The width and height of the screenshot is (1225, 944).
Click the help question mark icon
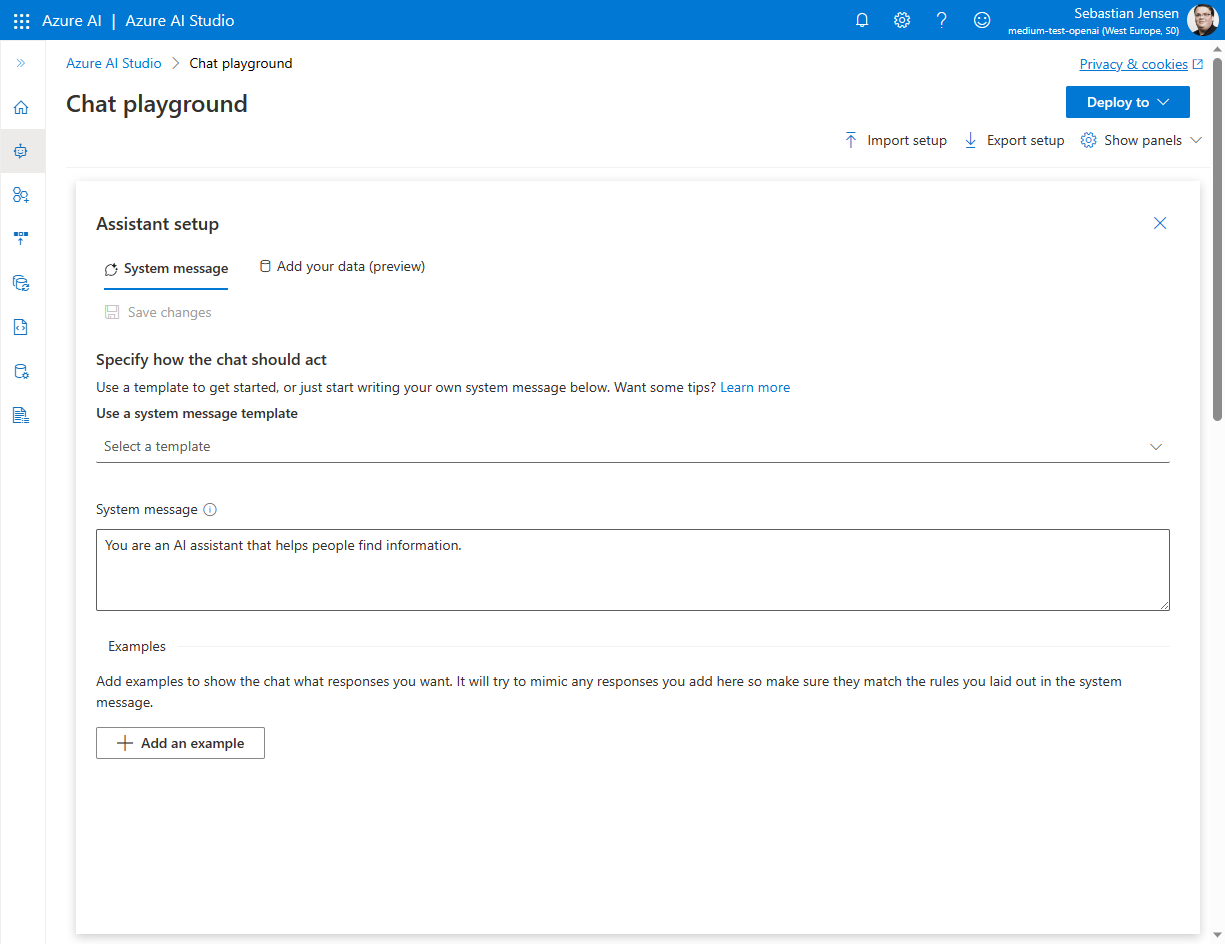(941, 20)
